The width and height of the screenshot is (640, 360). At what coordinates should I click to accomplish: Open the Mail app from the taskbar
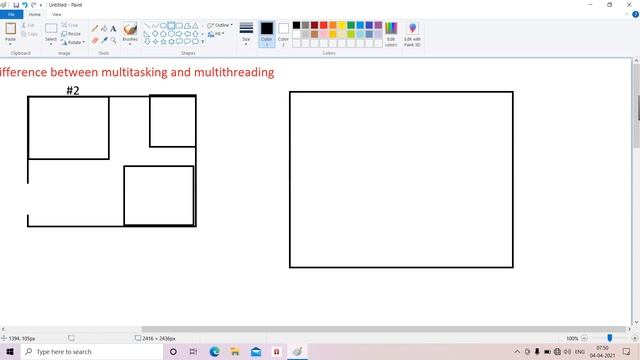click(256, 351)
